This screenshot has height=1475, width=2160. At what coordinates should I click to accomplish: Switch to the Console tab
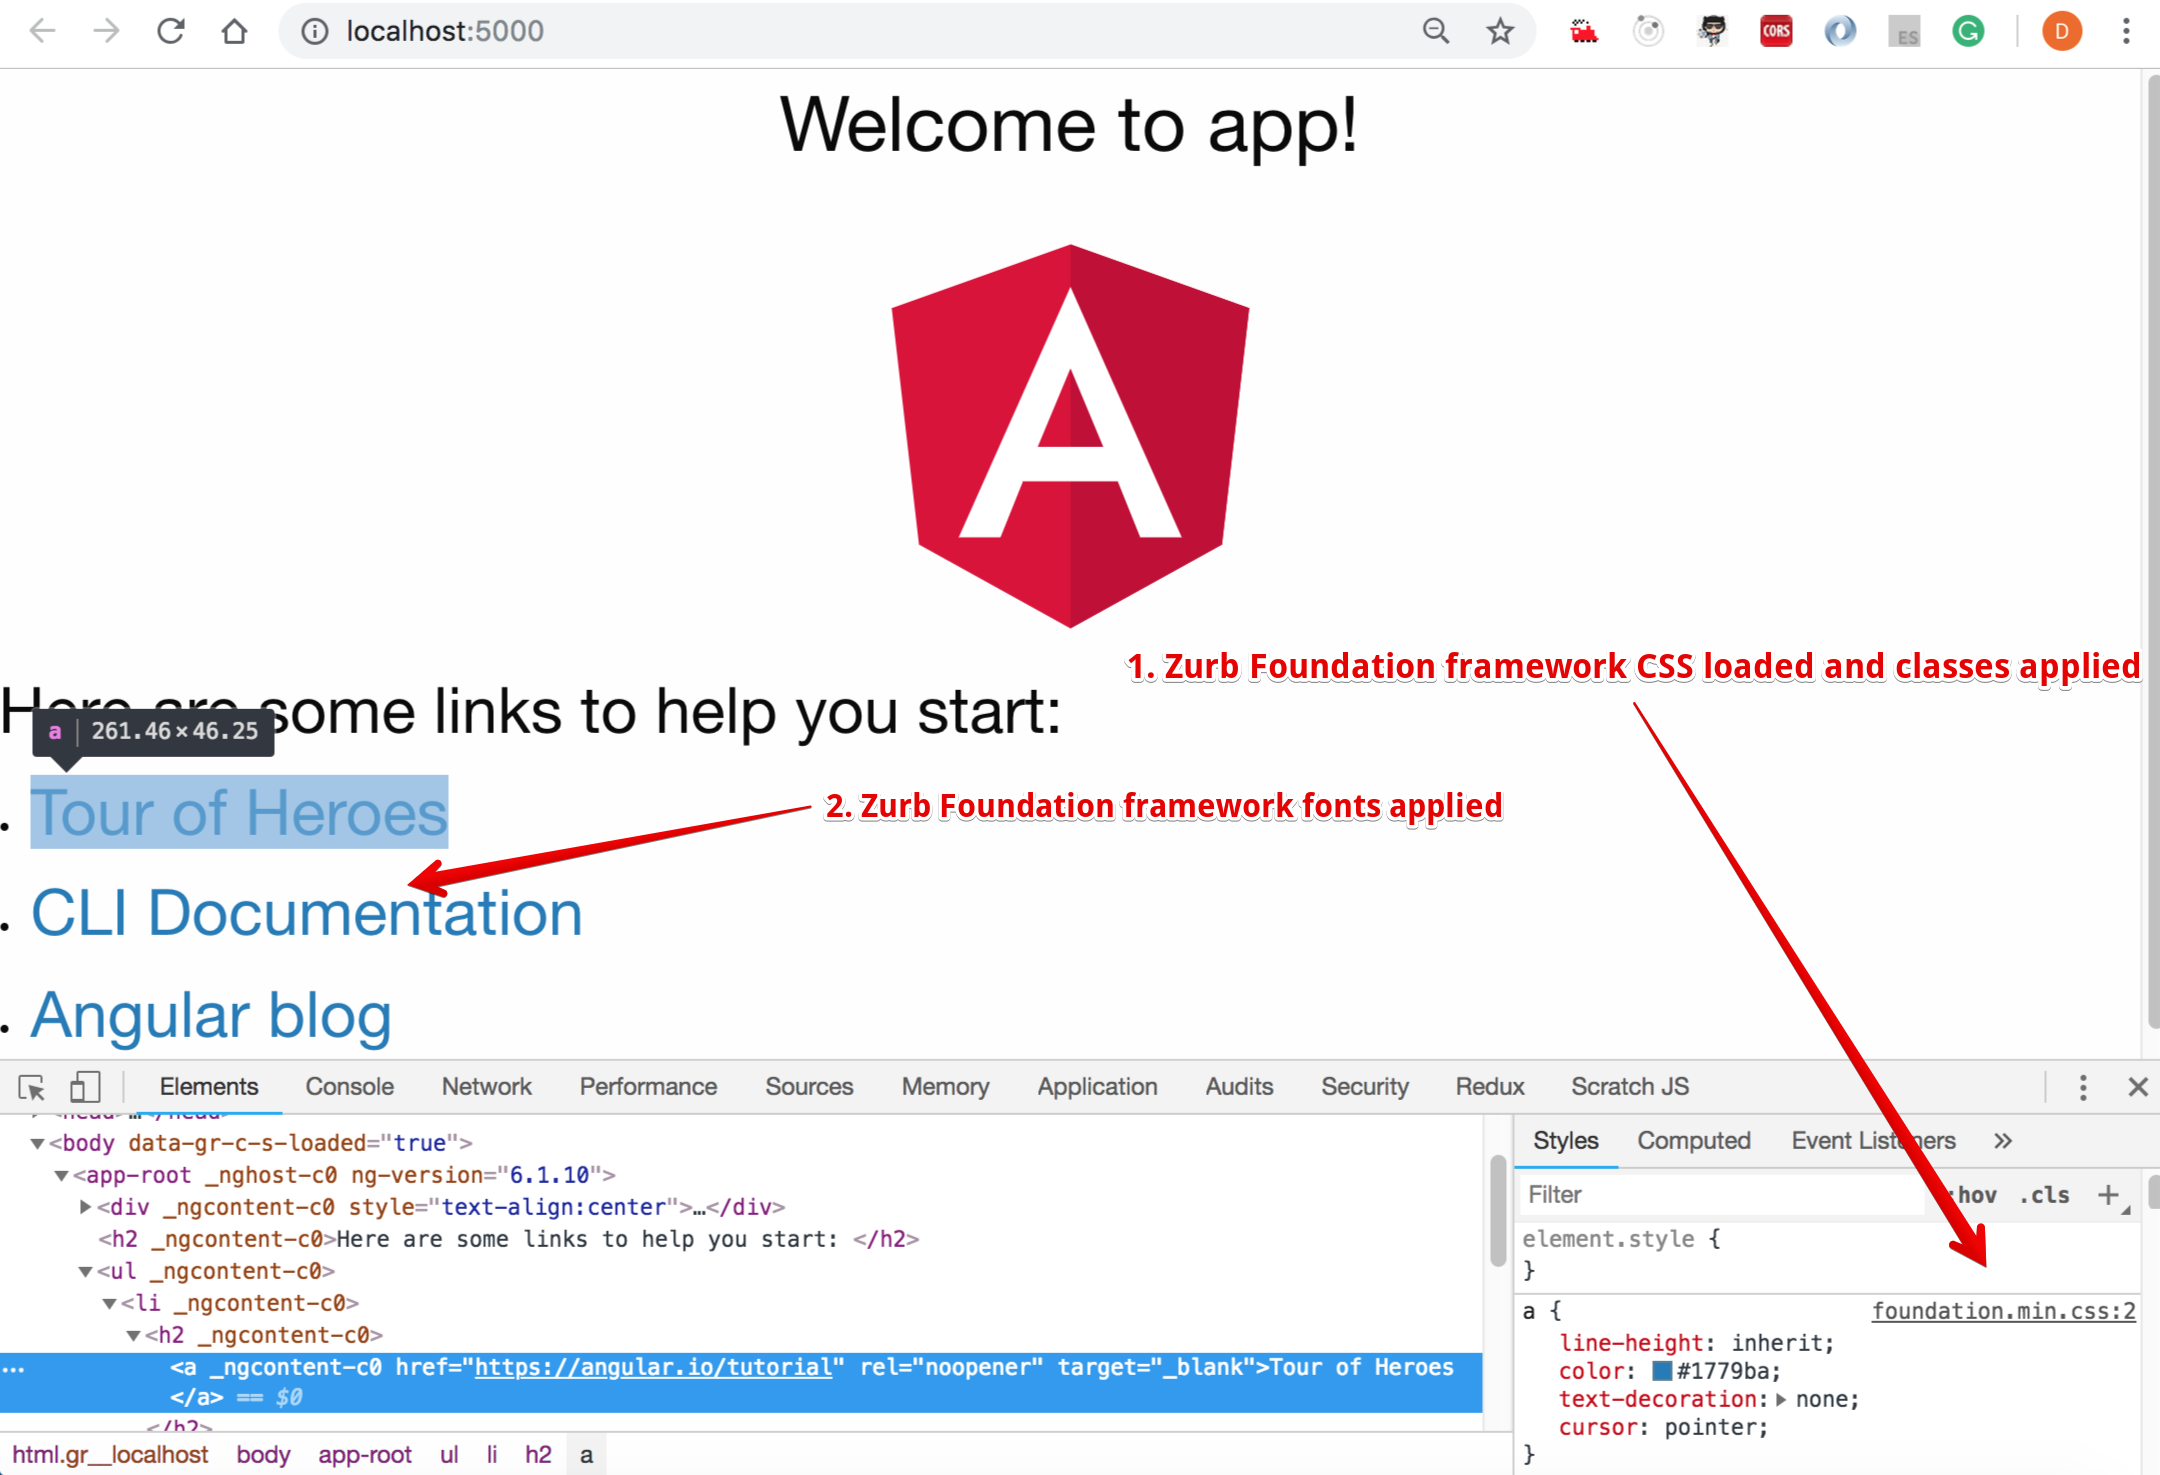349,1087
